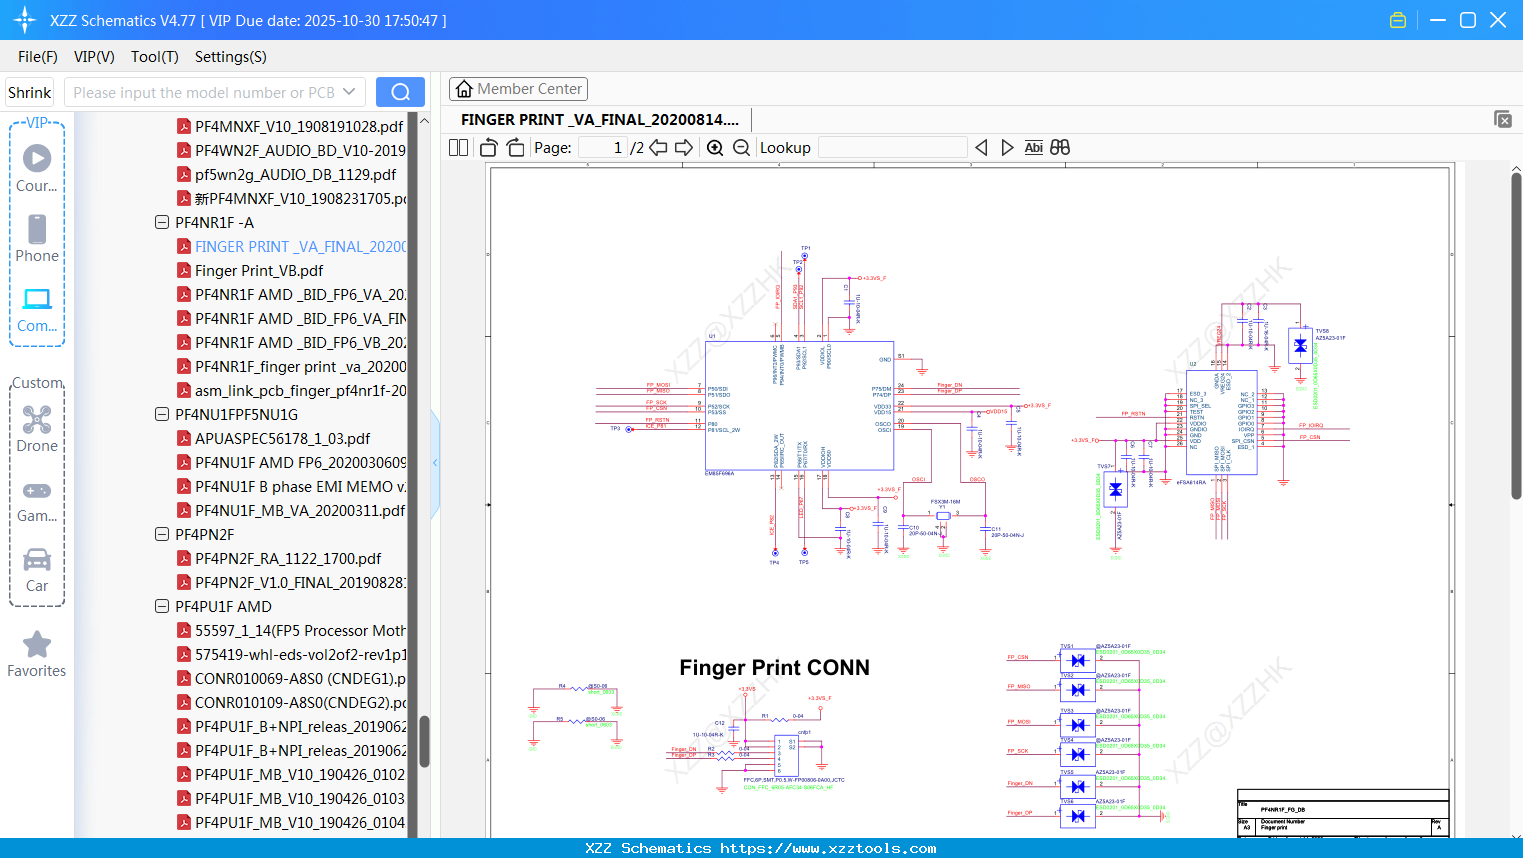Screen dimensions: 1523x858
Task: Click the binoculars search icon
Action: pos(1060,148)
